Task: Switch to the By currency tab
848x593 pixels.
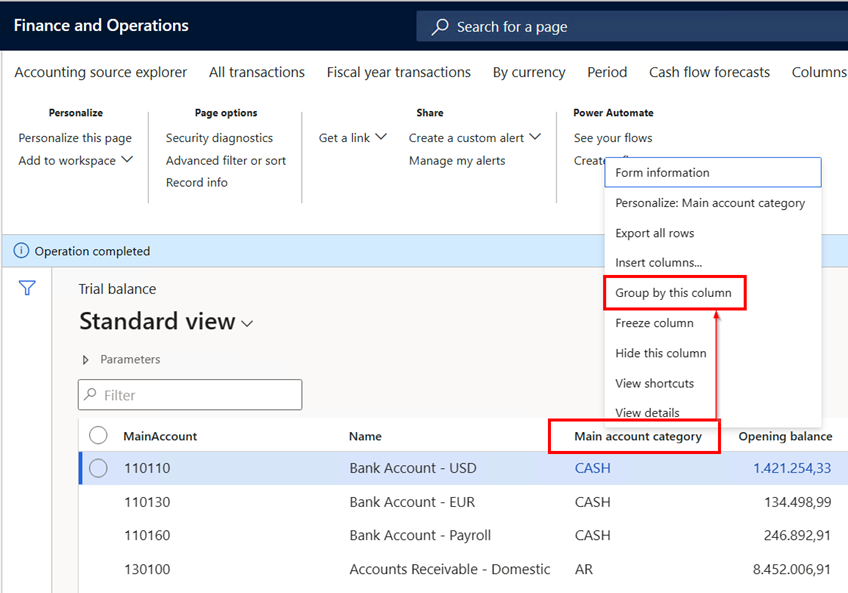Action: pos(529,72)
